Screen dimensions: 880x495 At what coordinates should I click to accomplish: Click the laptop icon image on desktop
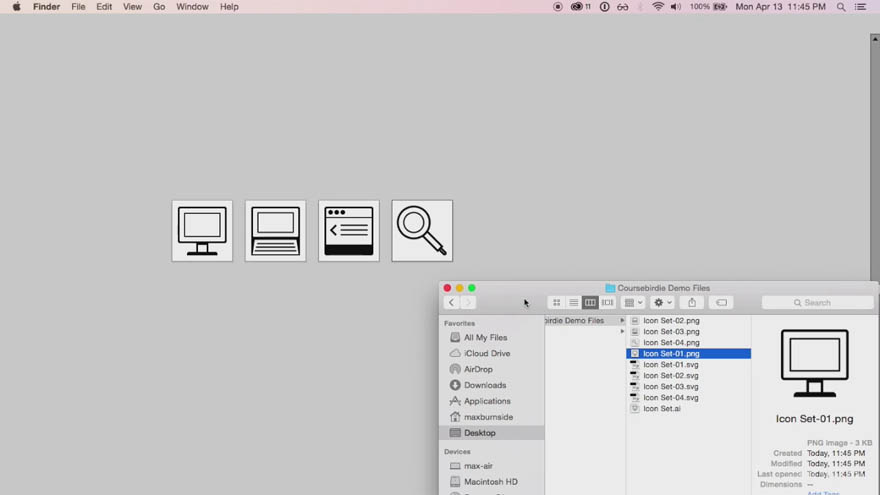coord(276,231)
